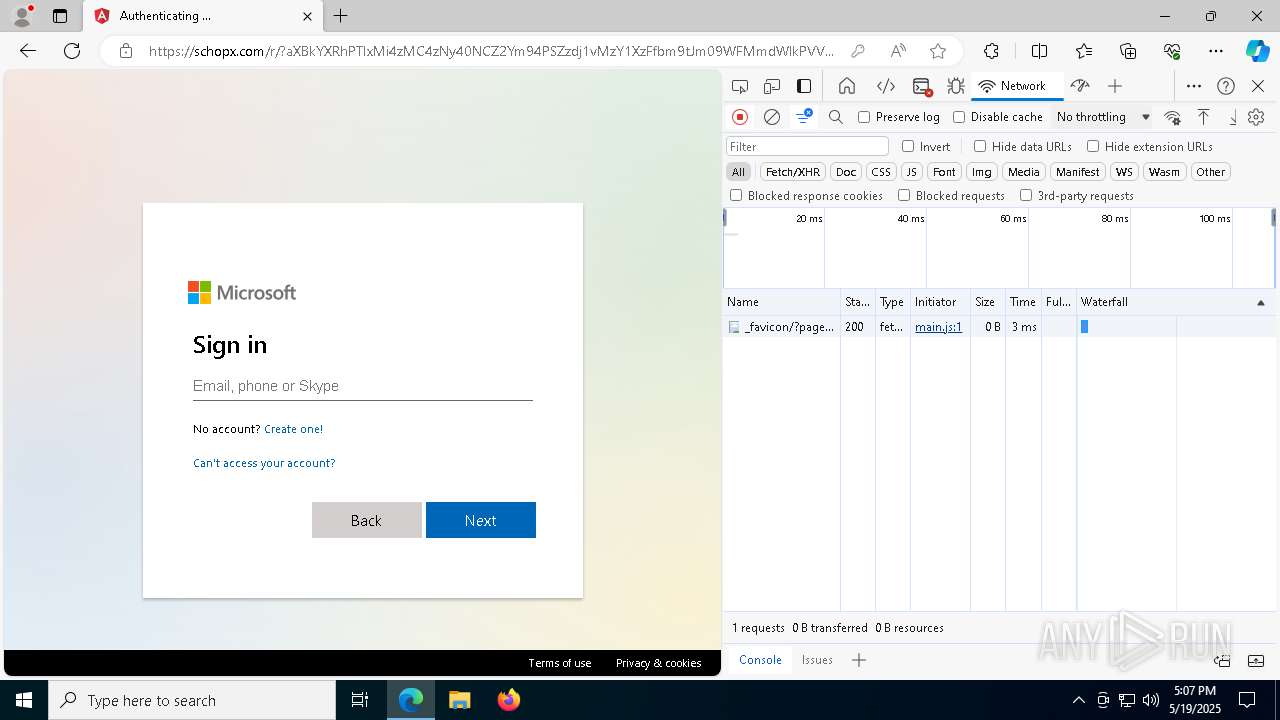Toggle split screen browser icon

(x=1039, y=51)
